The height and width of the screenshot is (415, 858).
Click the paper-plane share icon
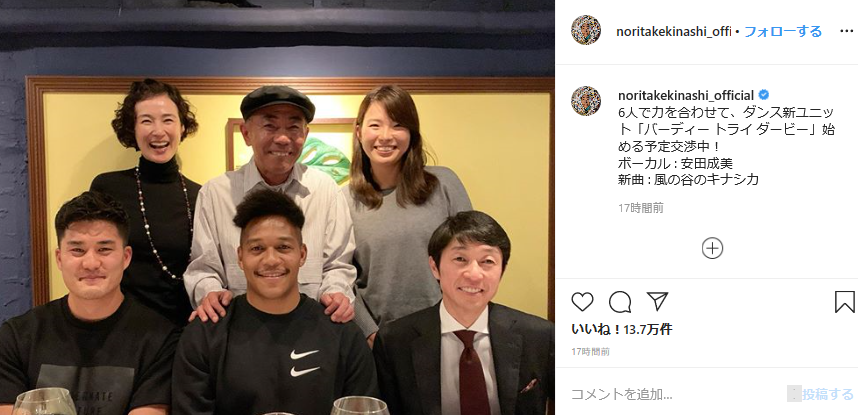click(x=657, y=301)
